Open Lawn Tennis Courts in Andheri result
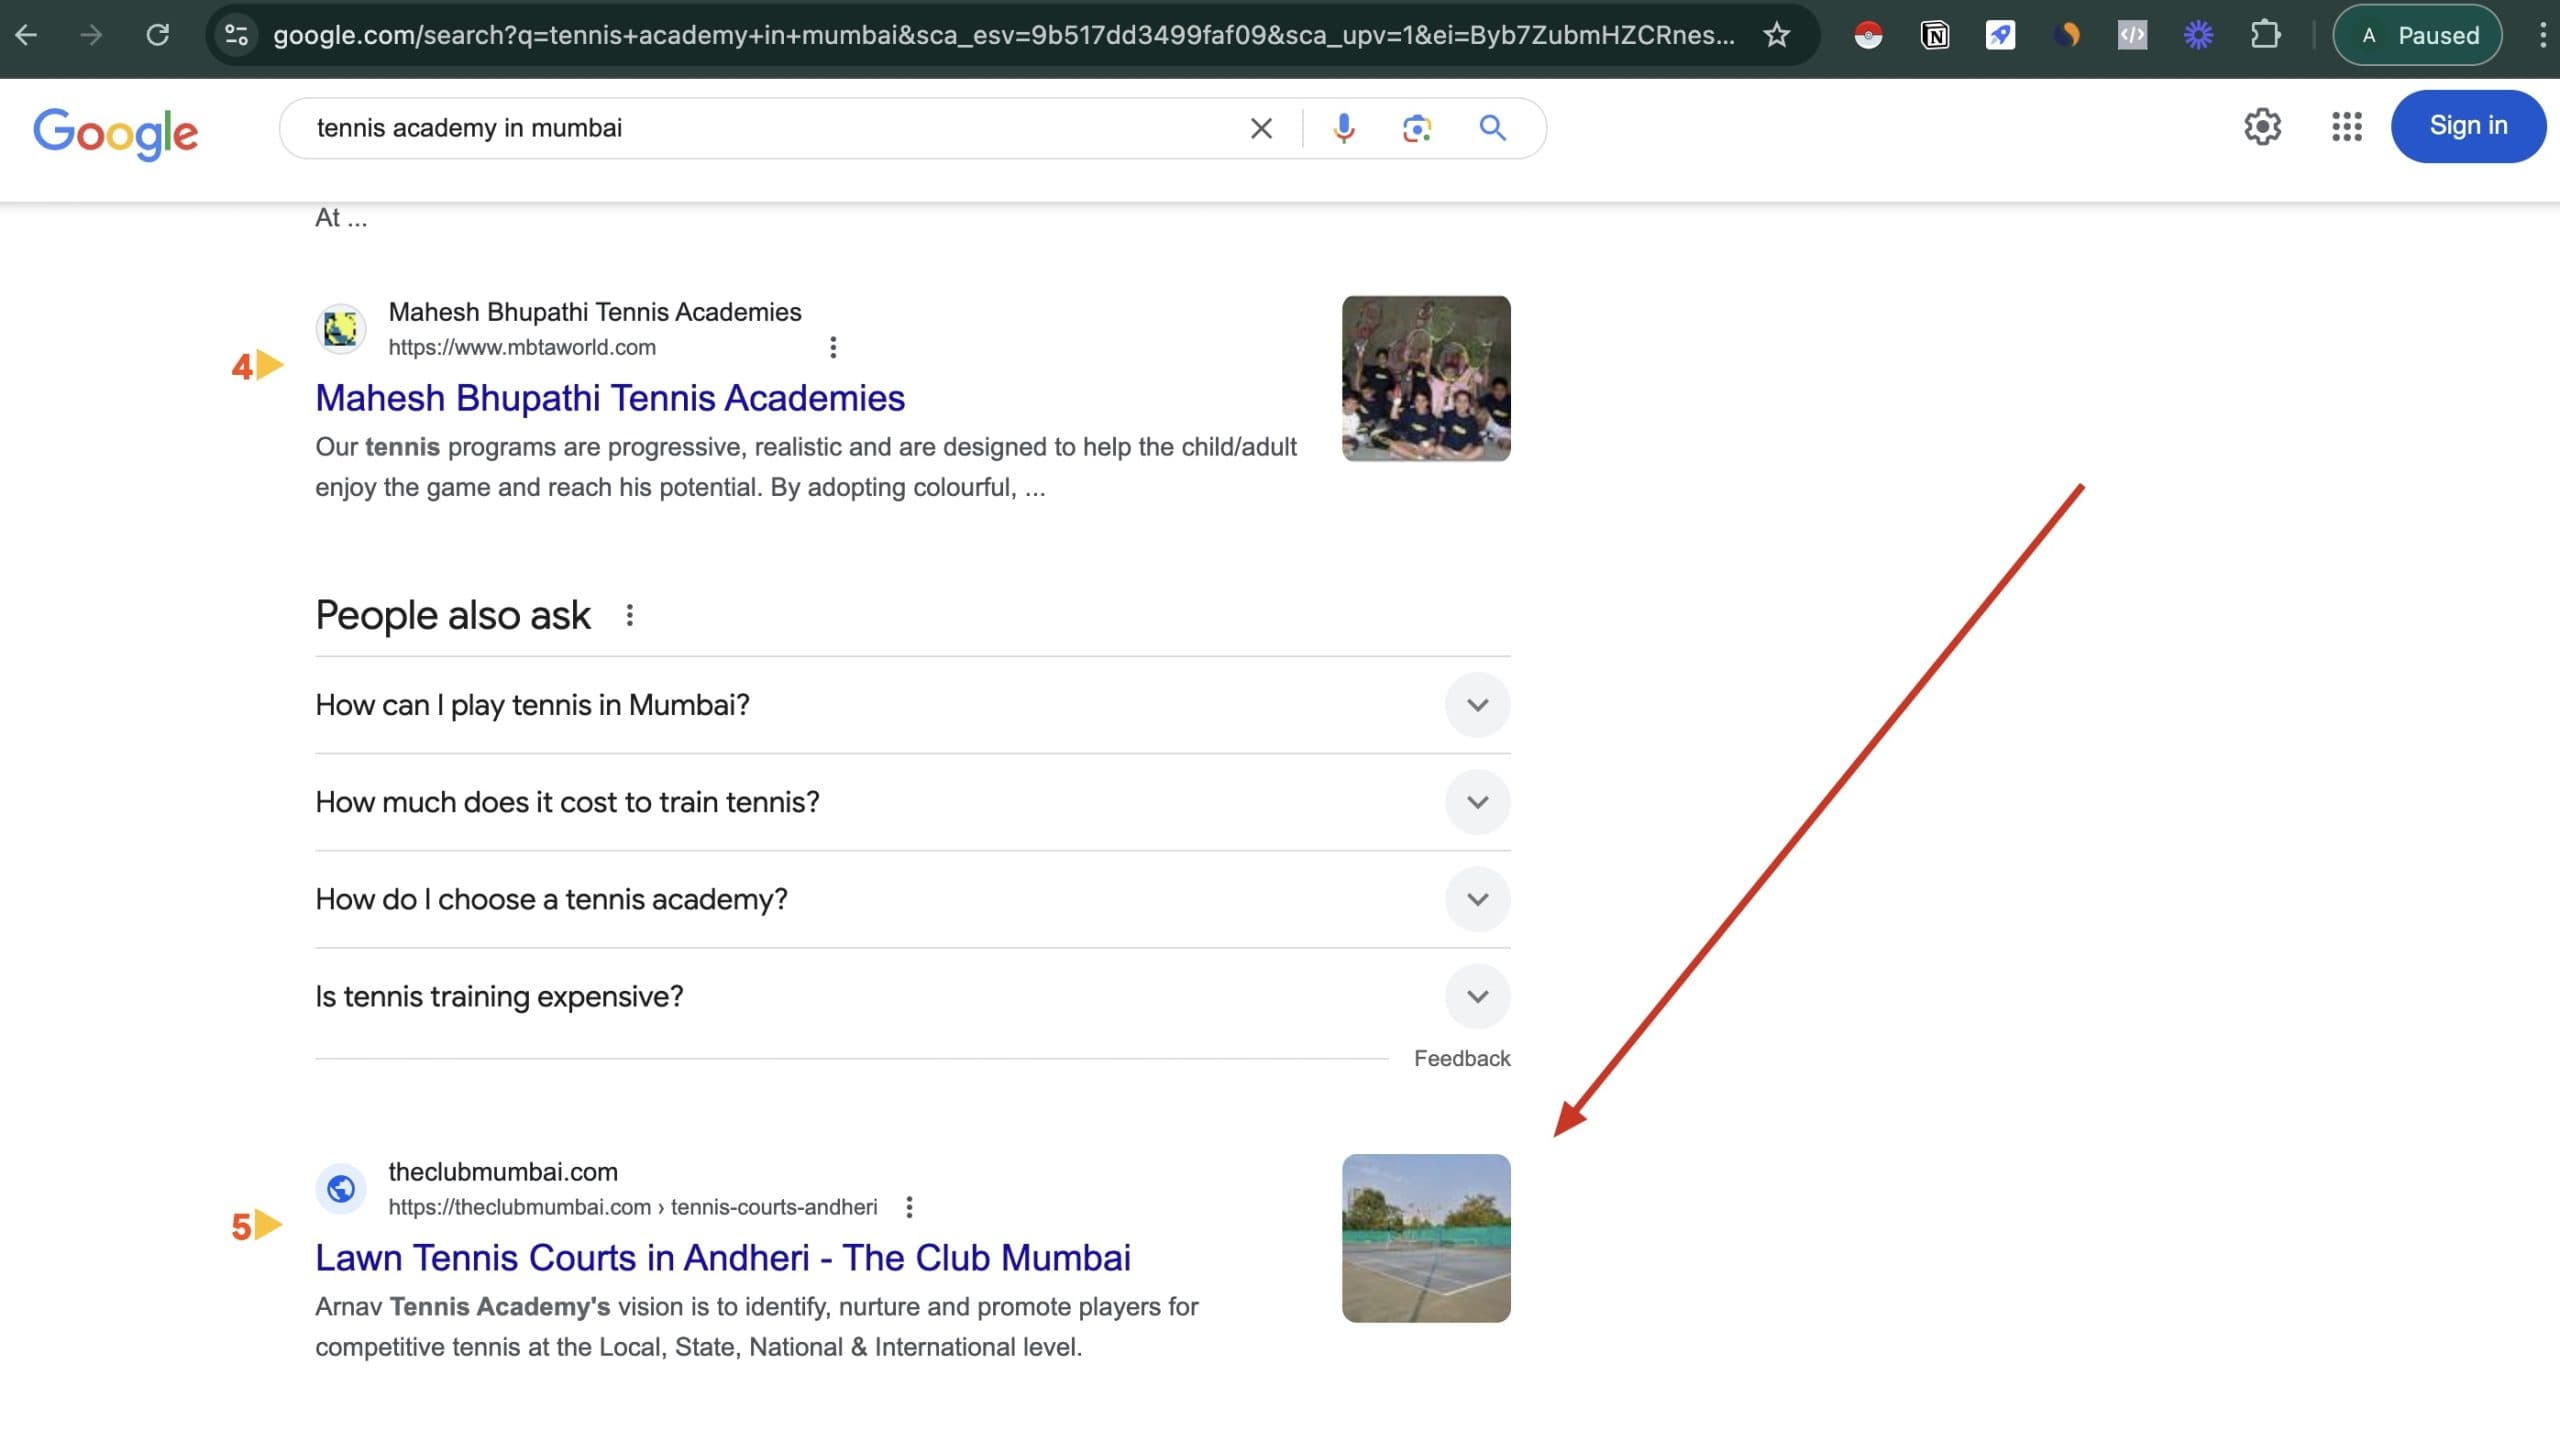Image resolution: width=2560 pixels, height=1430 pixels. (x=723, y=1258)
